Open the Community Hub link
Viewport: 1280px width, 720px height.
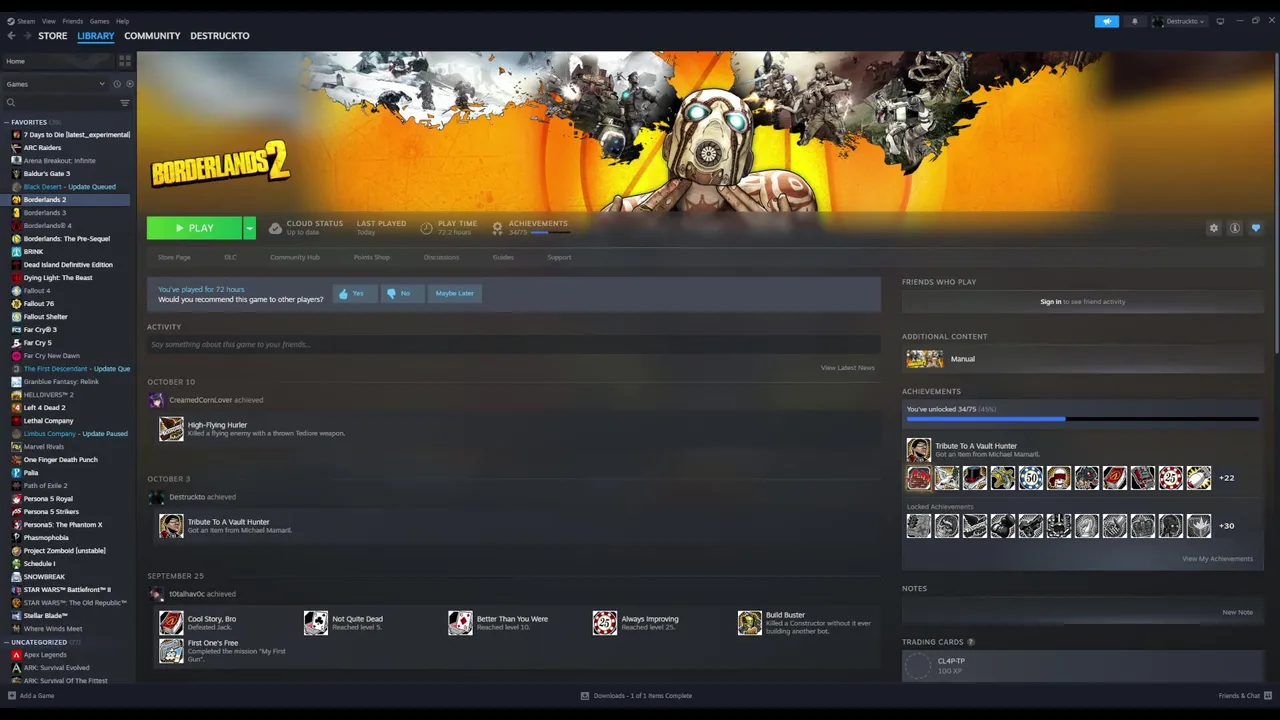(x=295, y=257)
